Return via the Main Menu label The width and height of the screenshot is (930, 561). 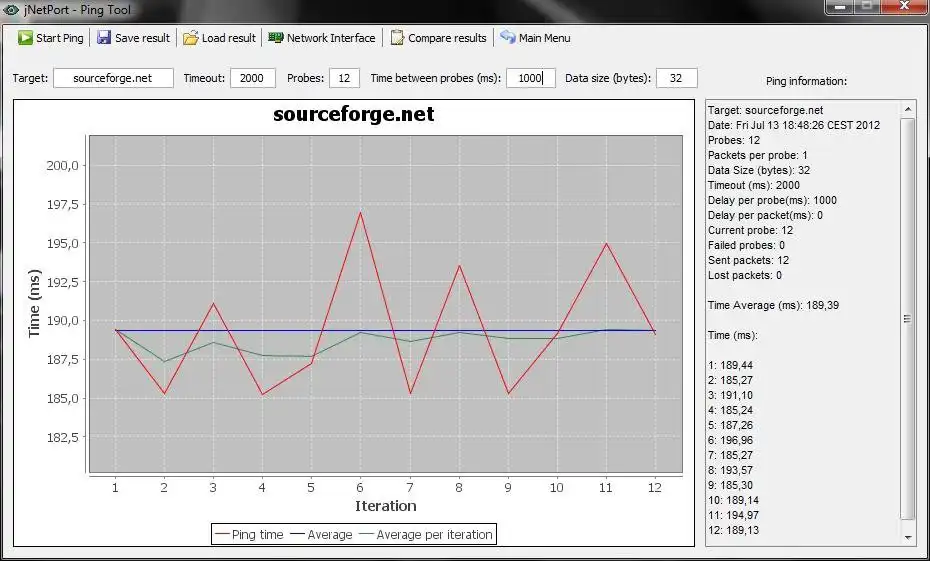(544, 38)
